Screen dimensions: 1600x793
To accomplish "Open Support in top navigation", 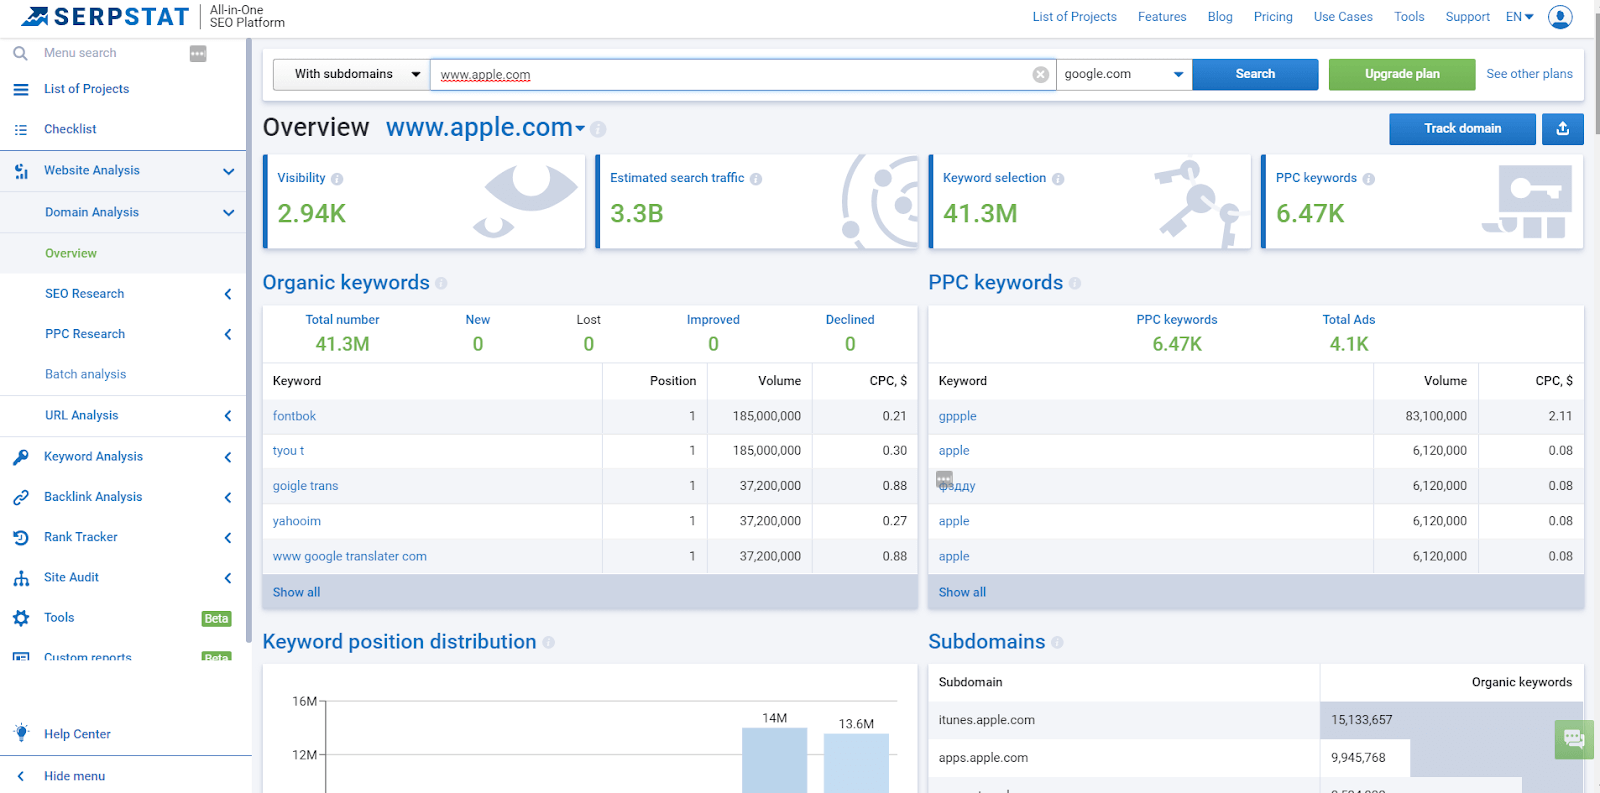I will tap(1467, 17).
